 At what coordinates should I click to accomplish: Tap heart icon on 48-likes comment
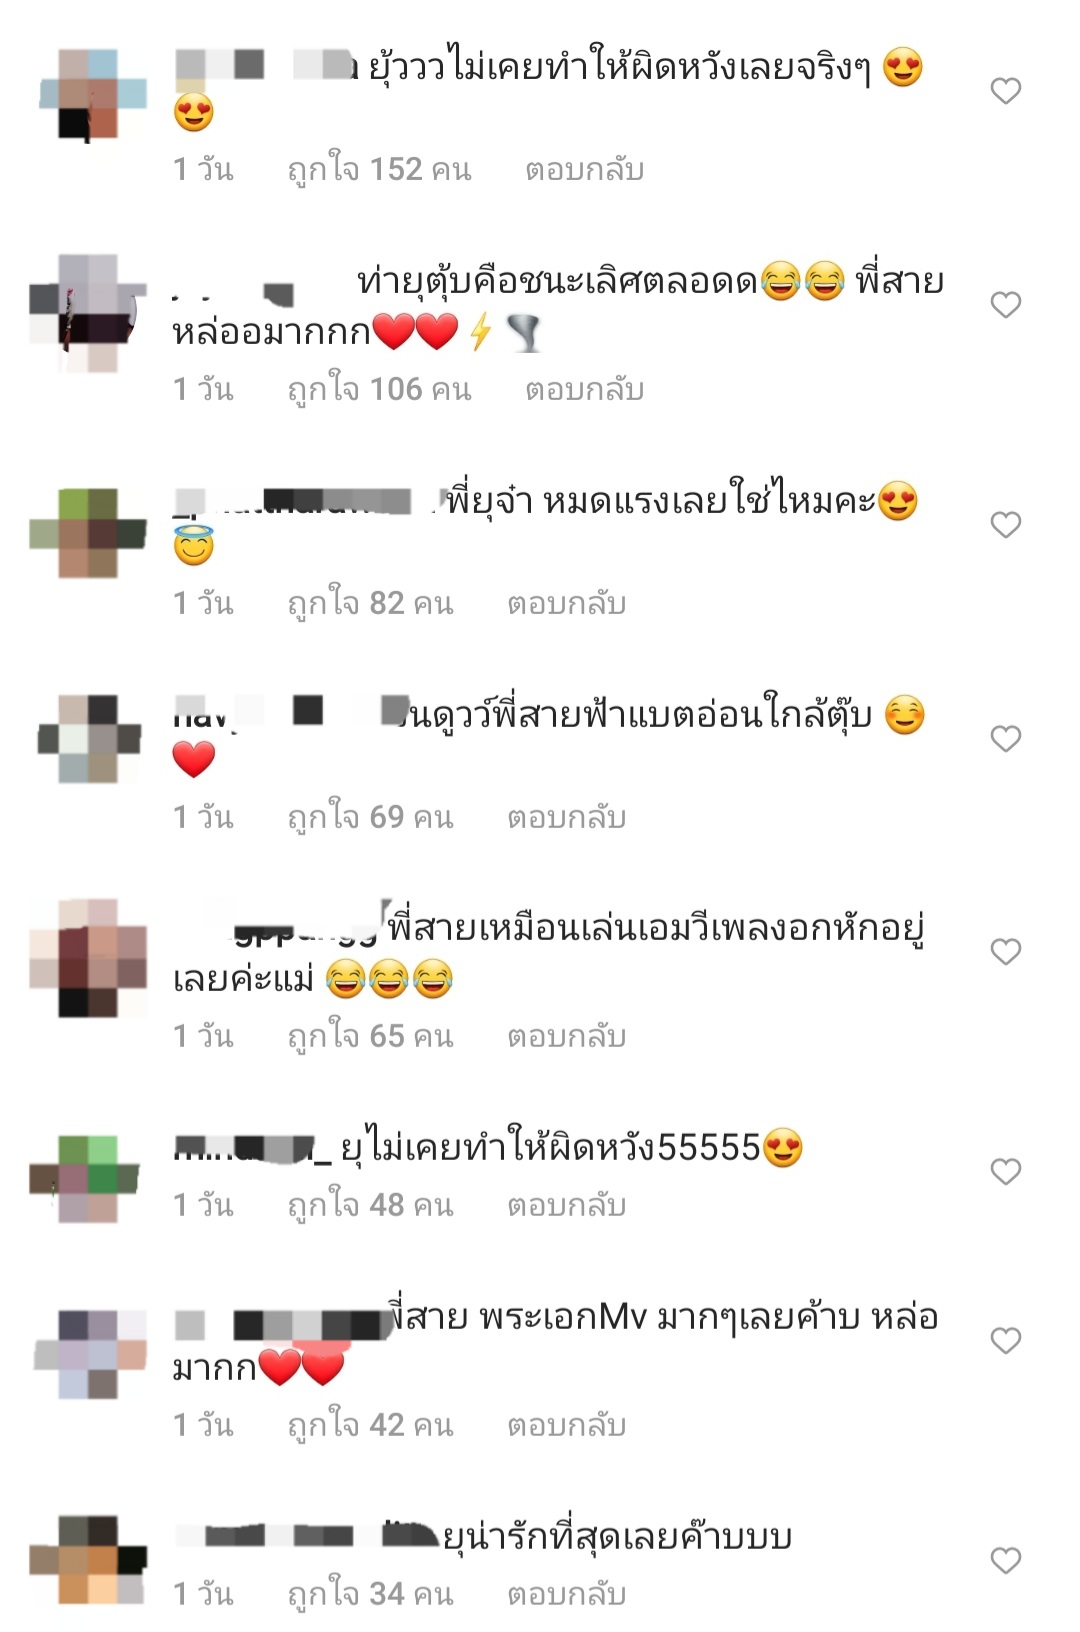tap(1005, 1171)
